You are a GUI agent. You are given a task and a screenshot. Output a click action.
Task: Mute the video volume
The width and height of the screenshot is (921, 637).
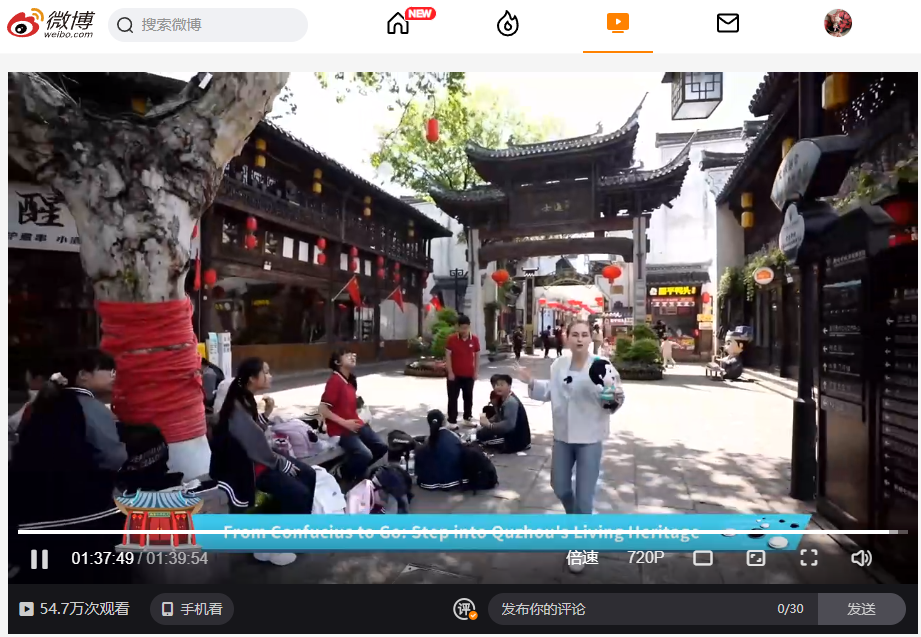[x=861, y=558]
